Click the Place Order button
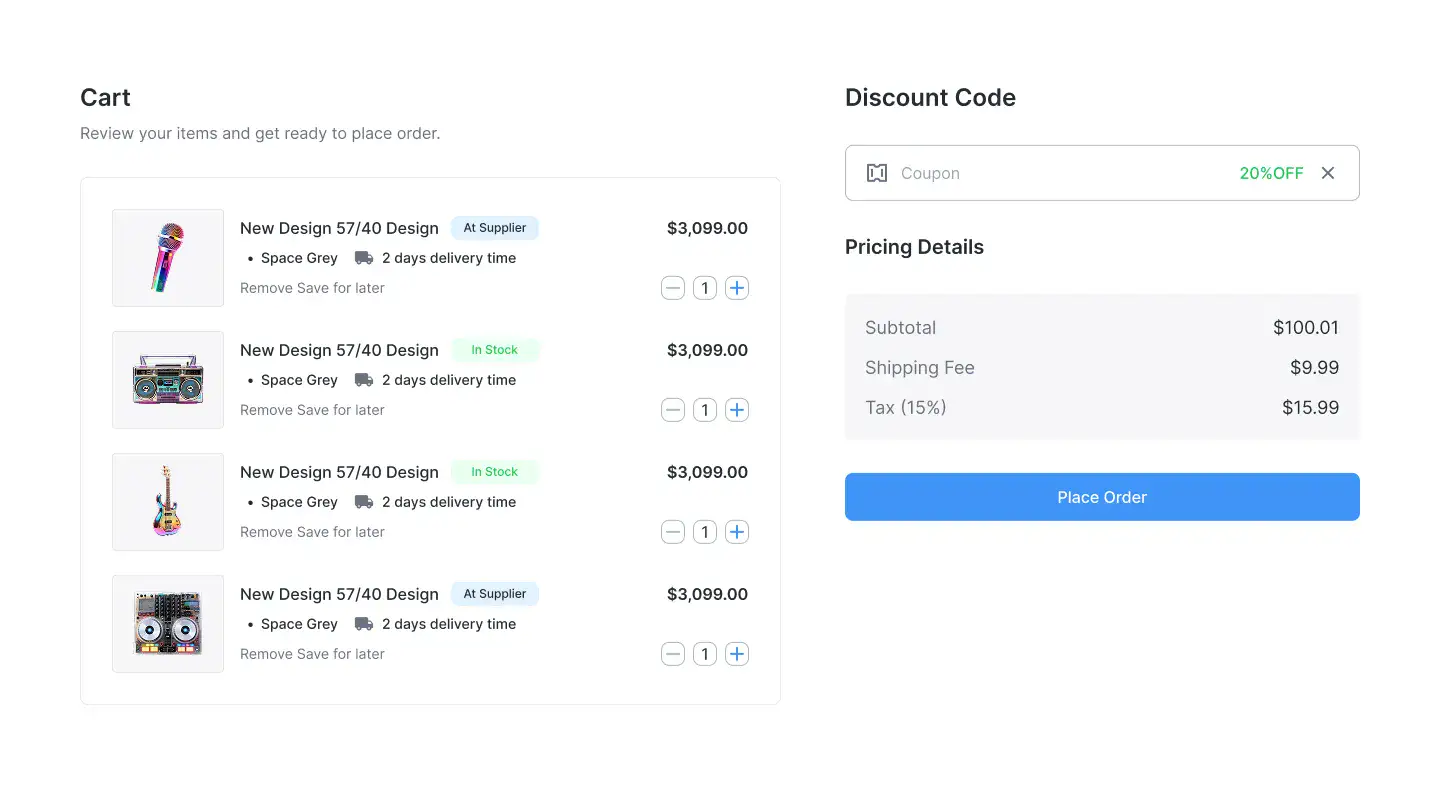This screenshot has width=1440, height=785. [1102, 497]
